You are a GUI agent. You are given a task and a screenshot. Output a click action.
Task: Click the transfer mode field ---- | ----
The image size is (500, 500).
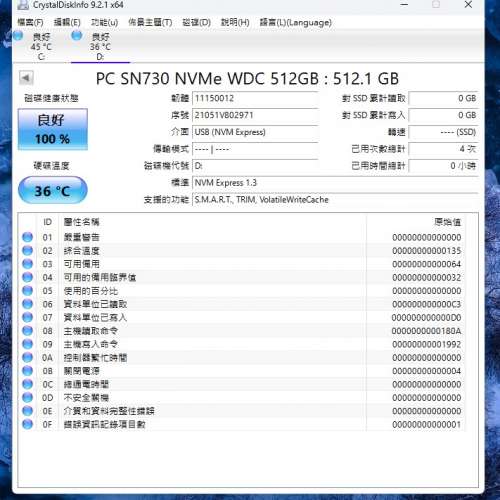[255, 149]
